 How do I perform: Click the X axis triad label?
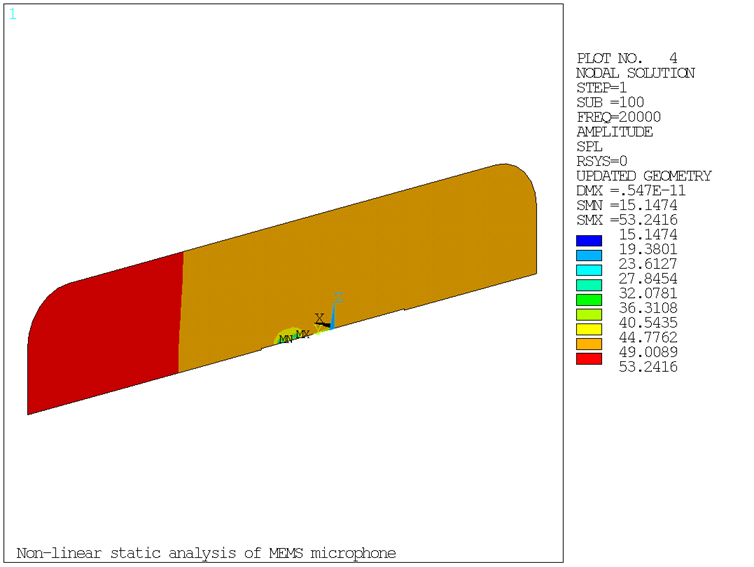[x=319, y=318]
